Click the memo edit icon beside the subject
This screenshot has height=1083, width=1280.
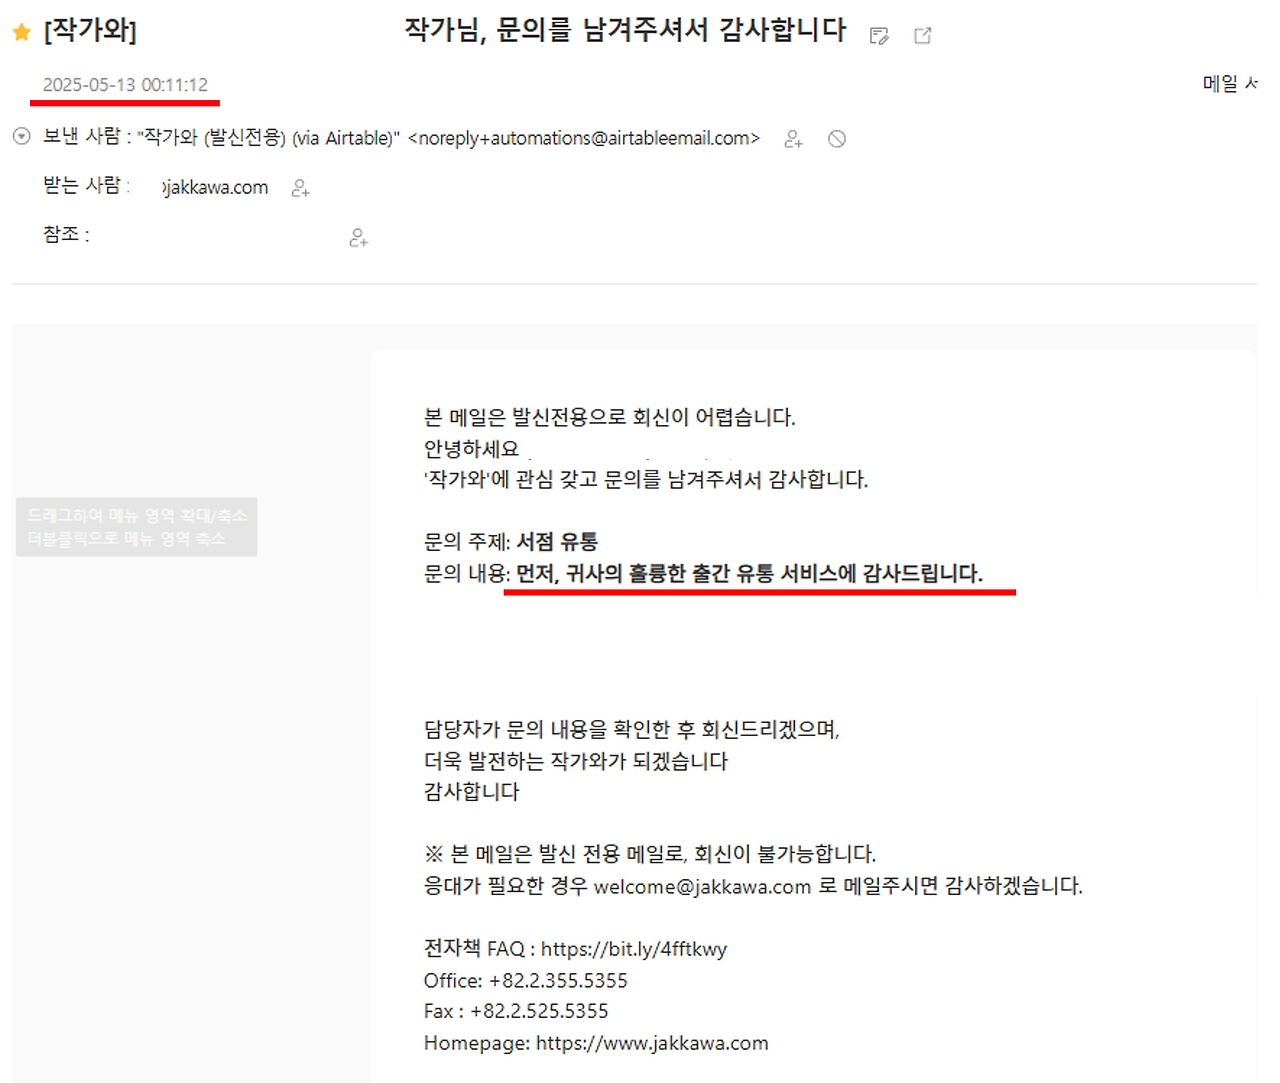click(879, 36)
